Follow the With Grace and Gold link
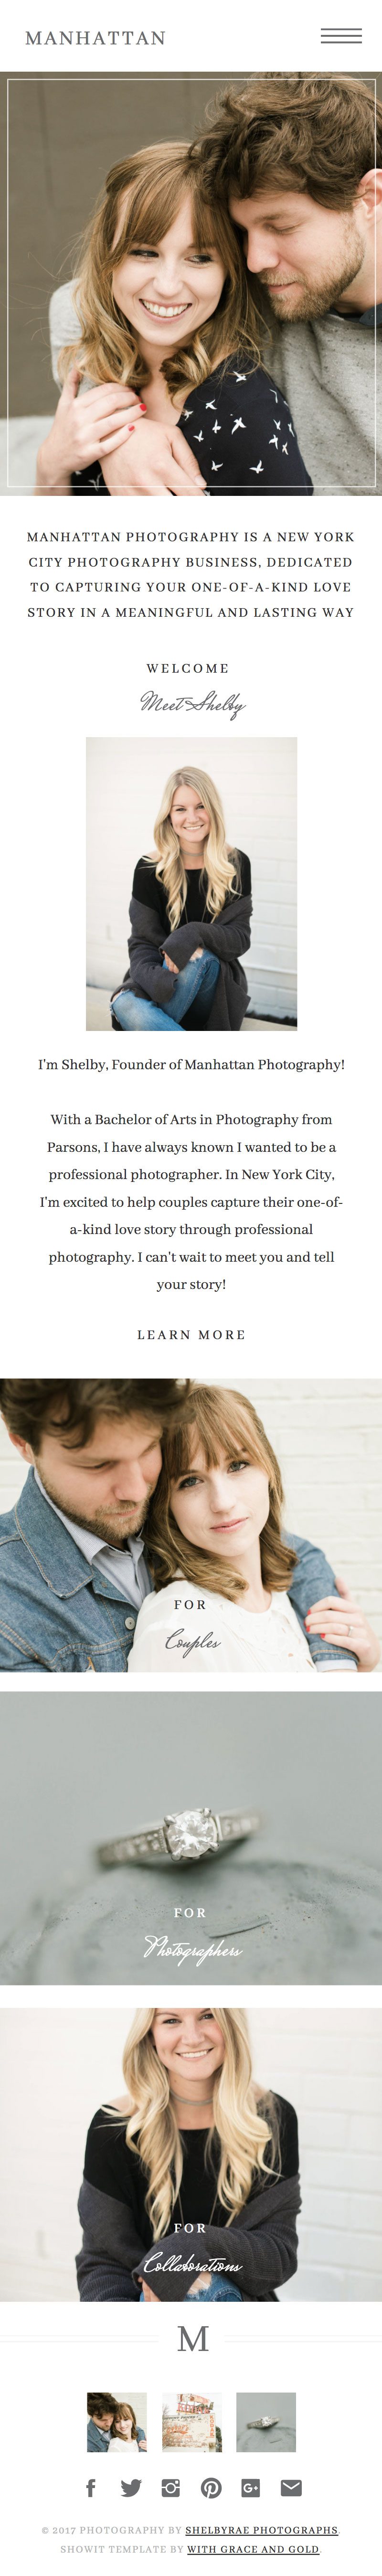This screenshot has width=382, height=2576. [x=253, y=2549]
